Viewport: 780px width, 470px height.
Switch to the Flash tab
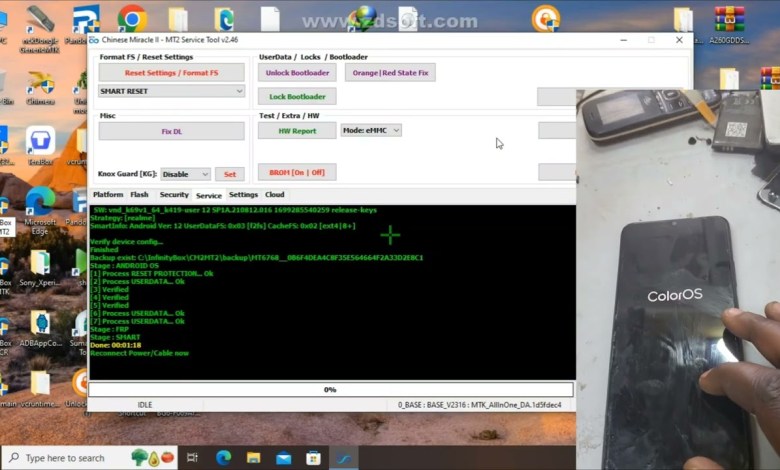point(139,194)
